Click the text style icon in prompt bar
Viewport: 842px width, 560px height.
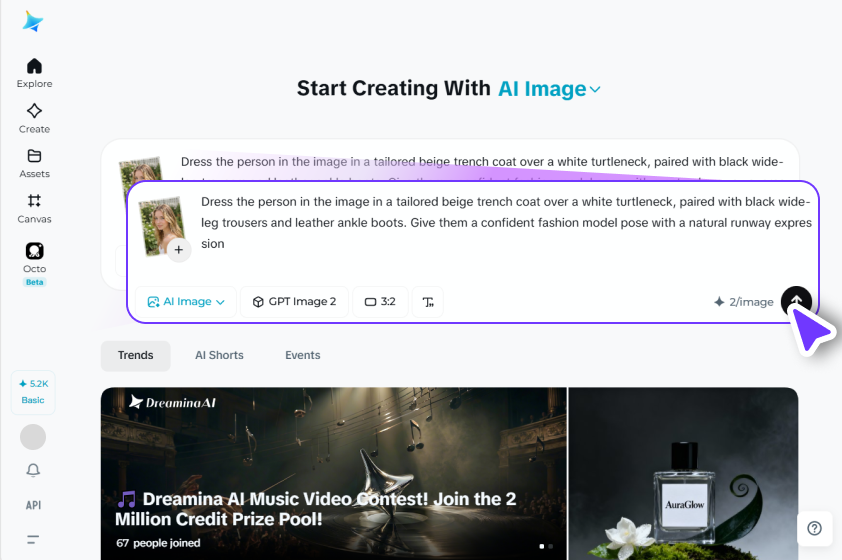tap(428, 302)
